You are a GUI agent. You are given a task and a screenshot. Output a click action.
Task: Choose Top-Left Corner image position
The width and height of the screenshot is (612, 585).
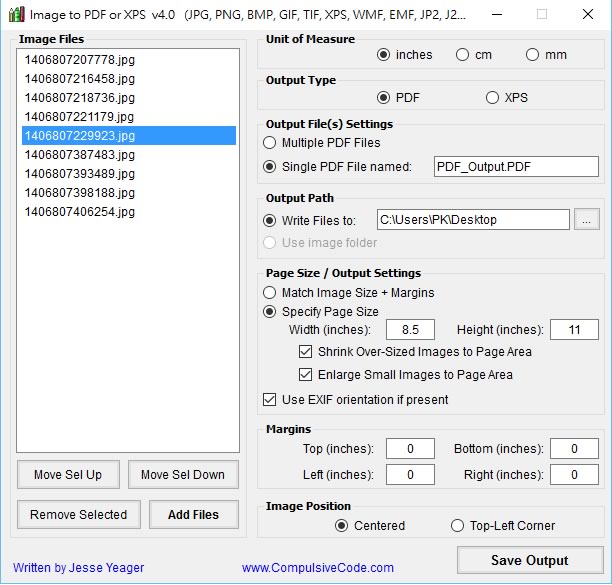[458, 526]
